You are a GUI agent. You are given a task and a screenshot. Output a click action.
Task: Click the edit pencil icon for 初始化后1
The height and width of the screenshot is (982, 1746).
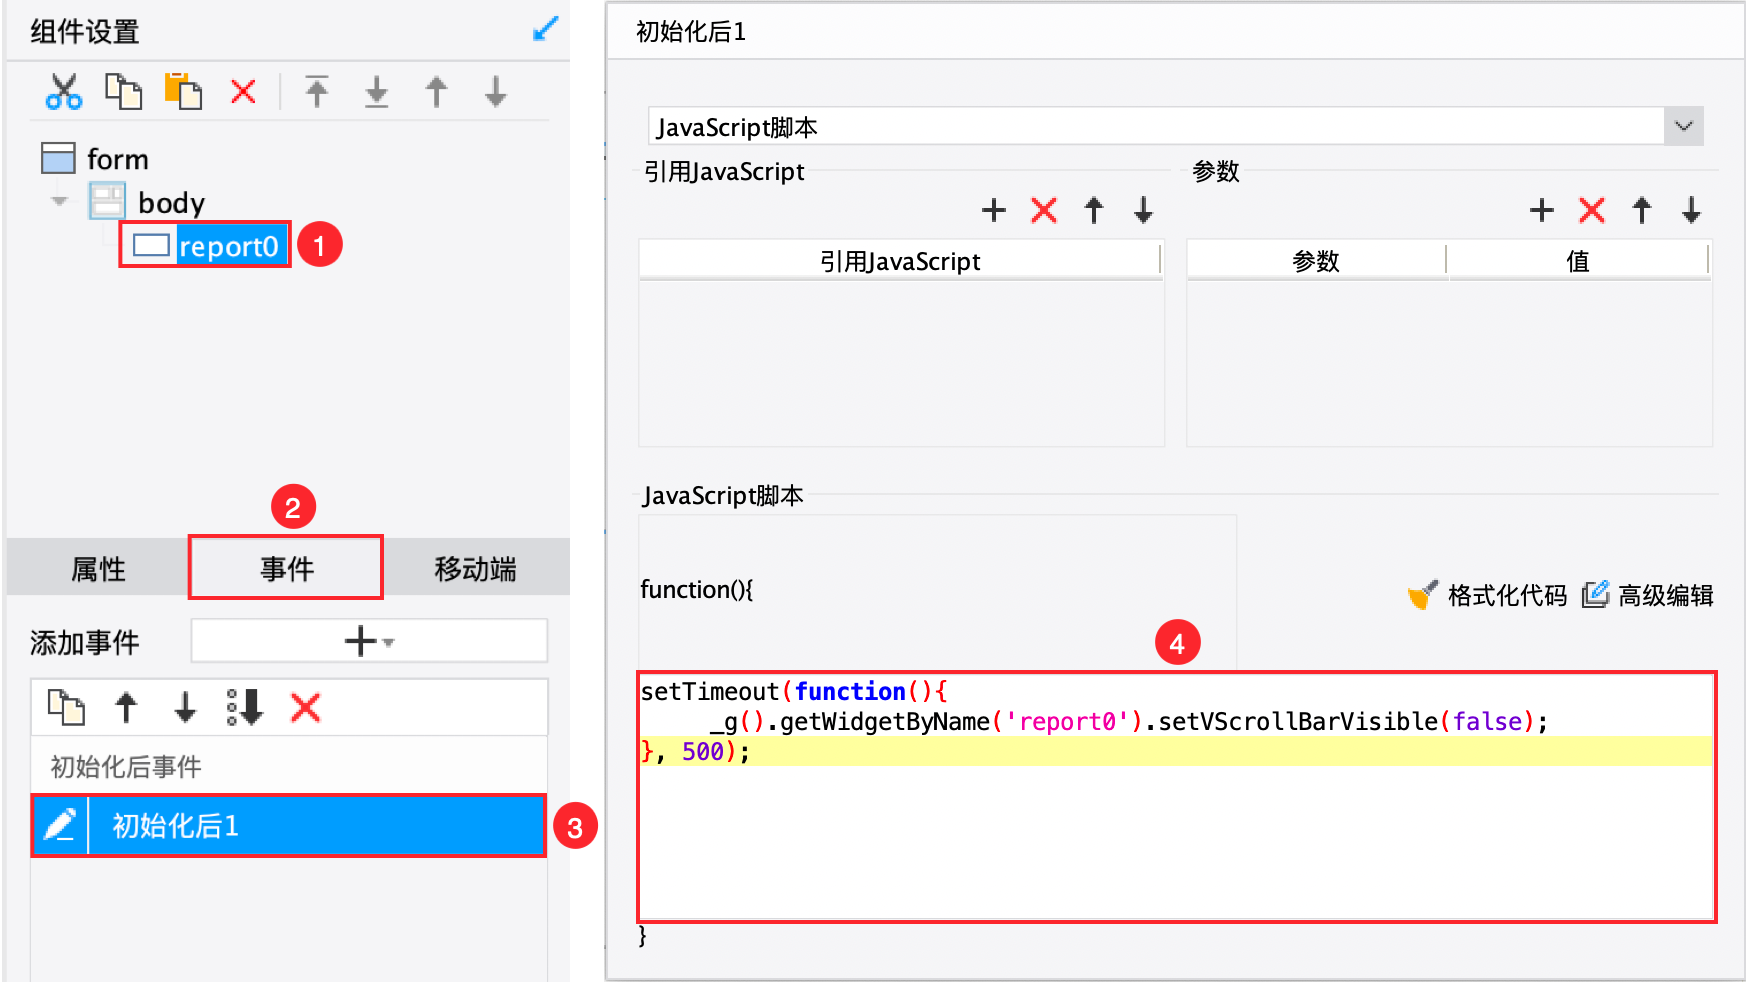60,826
